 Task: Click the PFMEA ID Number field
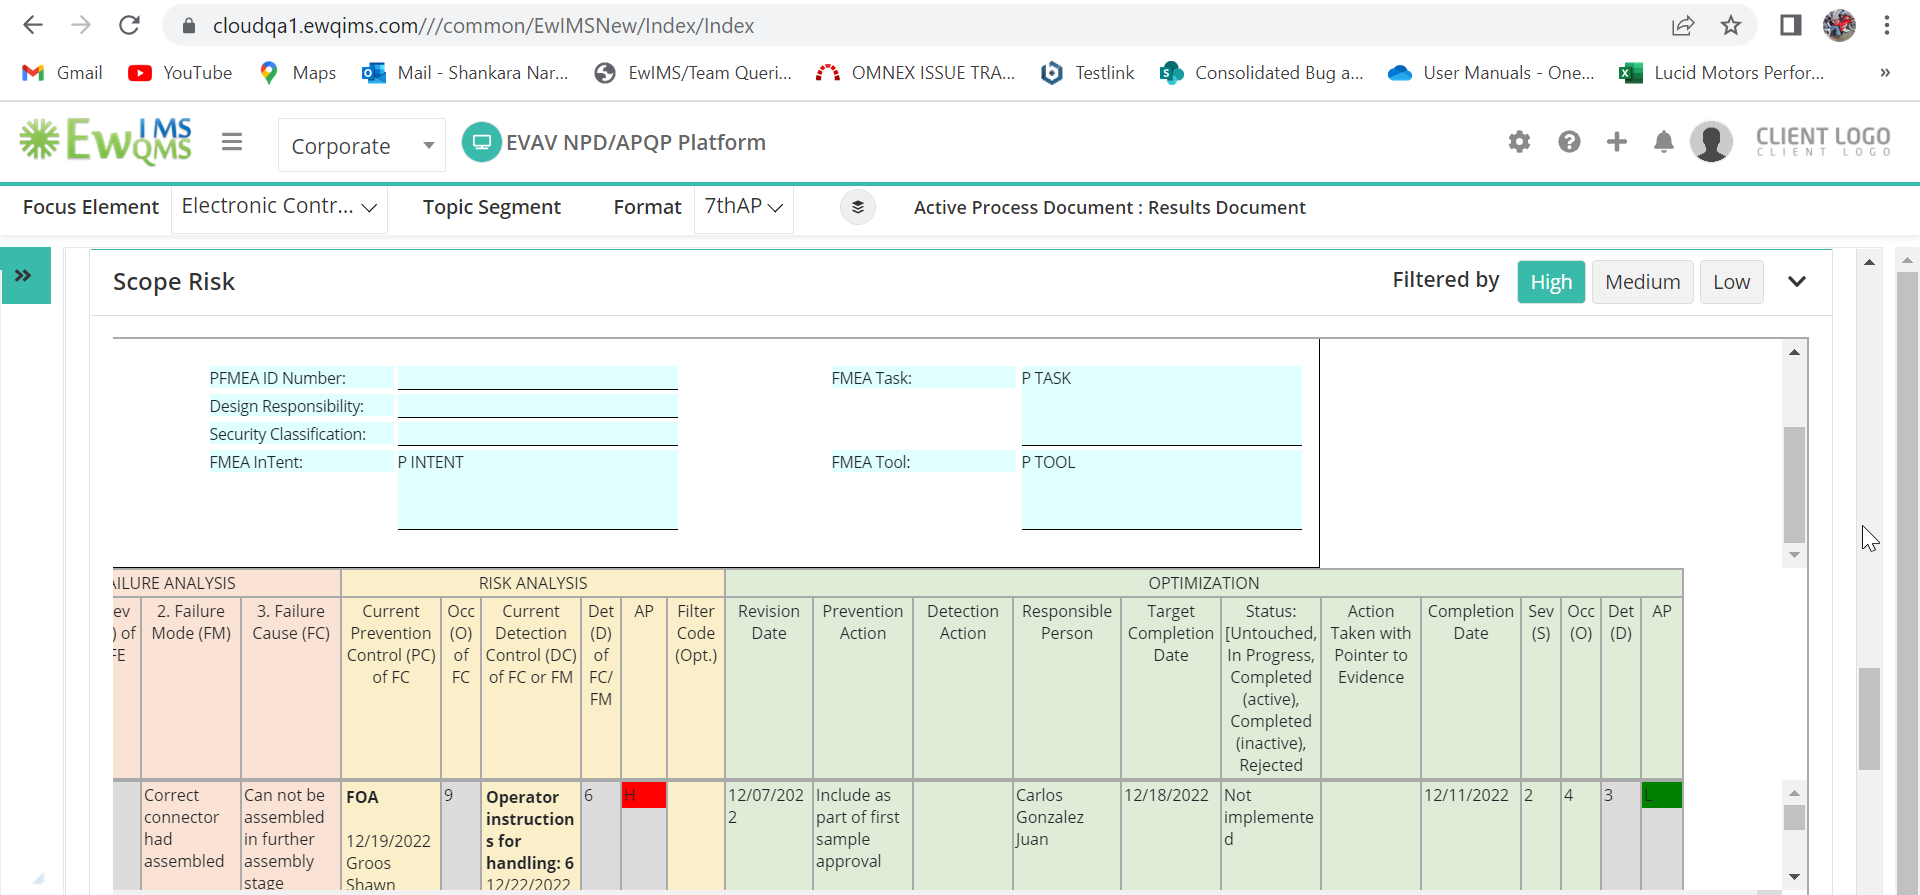(538, 377)
